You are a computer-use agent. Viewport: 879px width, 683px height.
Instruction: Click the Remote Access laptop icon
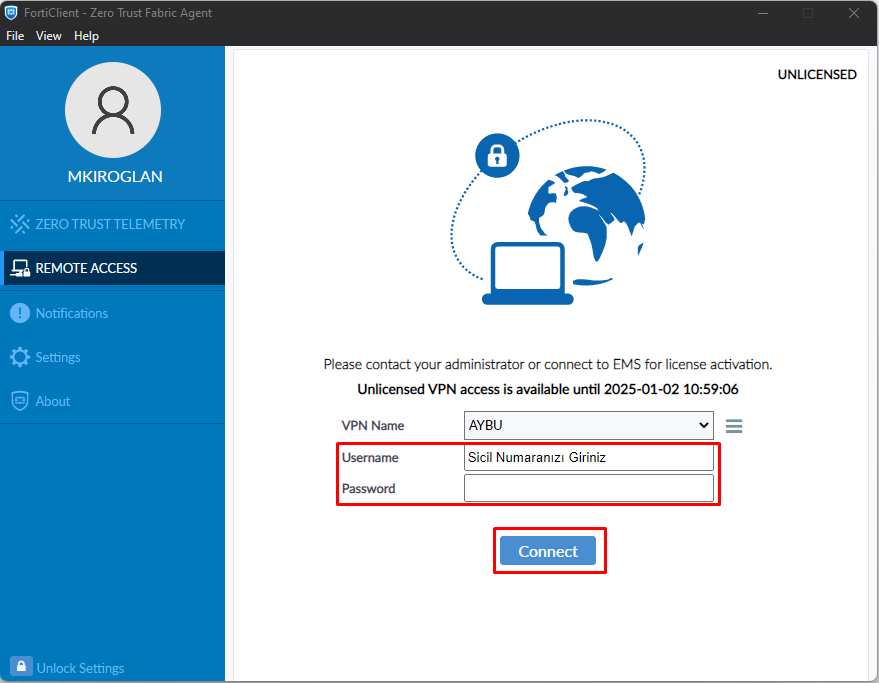click(x=20, y=268)
